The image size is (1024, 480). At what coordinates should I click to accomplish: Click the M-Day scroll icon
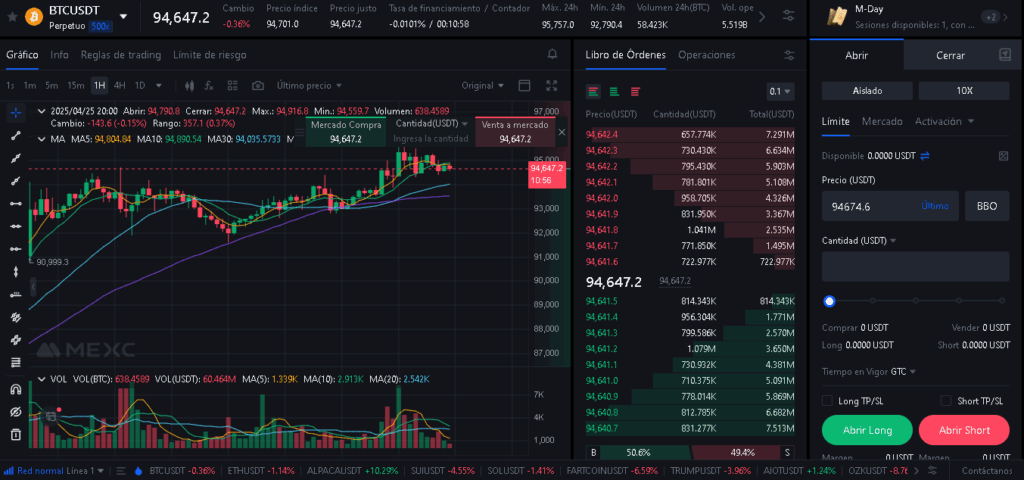point(836,17)
